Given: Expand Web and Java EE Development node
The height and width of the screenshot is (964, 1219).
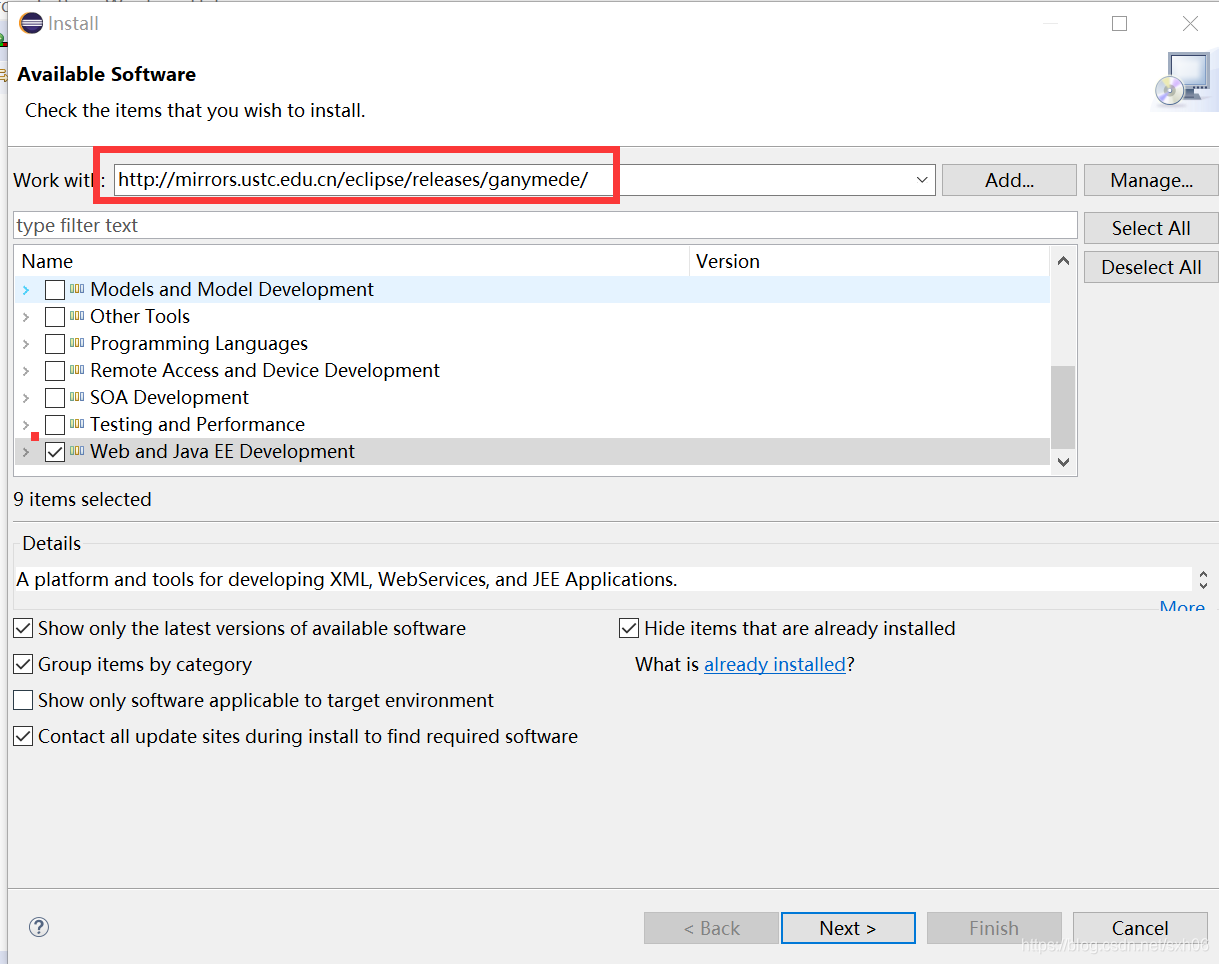Looking at the screenshot, I should click(x=26, y=452).
